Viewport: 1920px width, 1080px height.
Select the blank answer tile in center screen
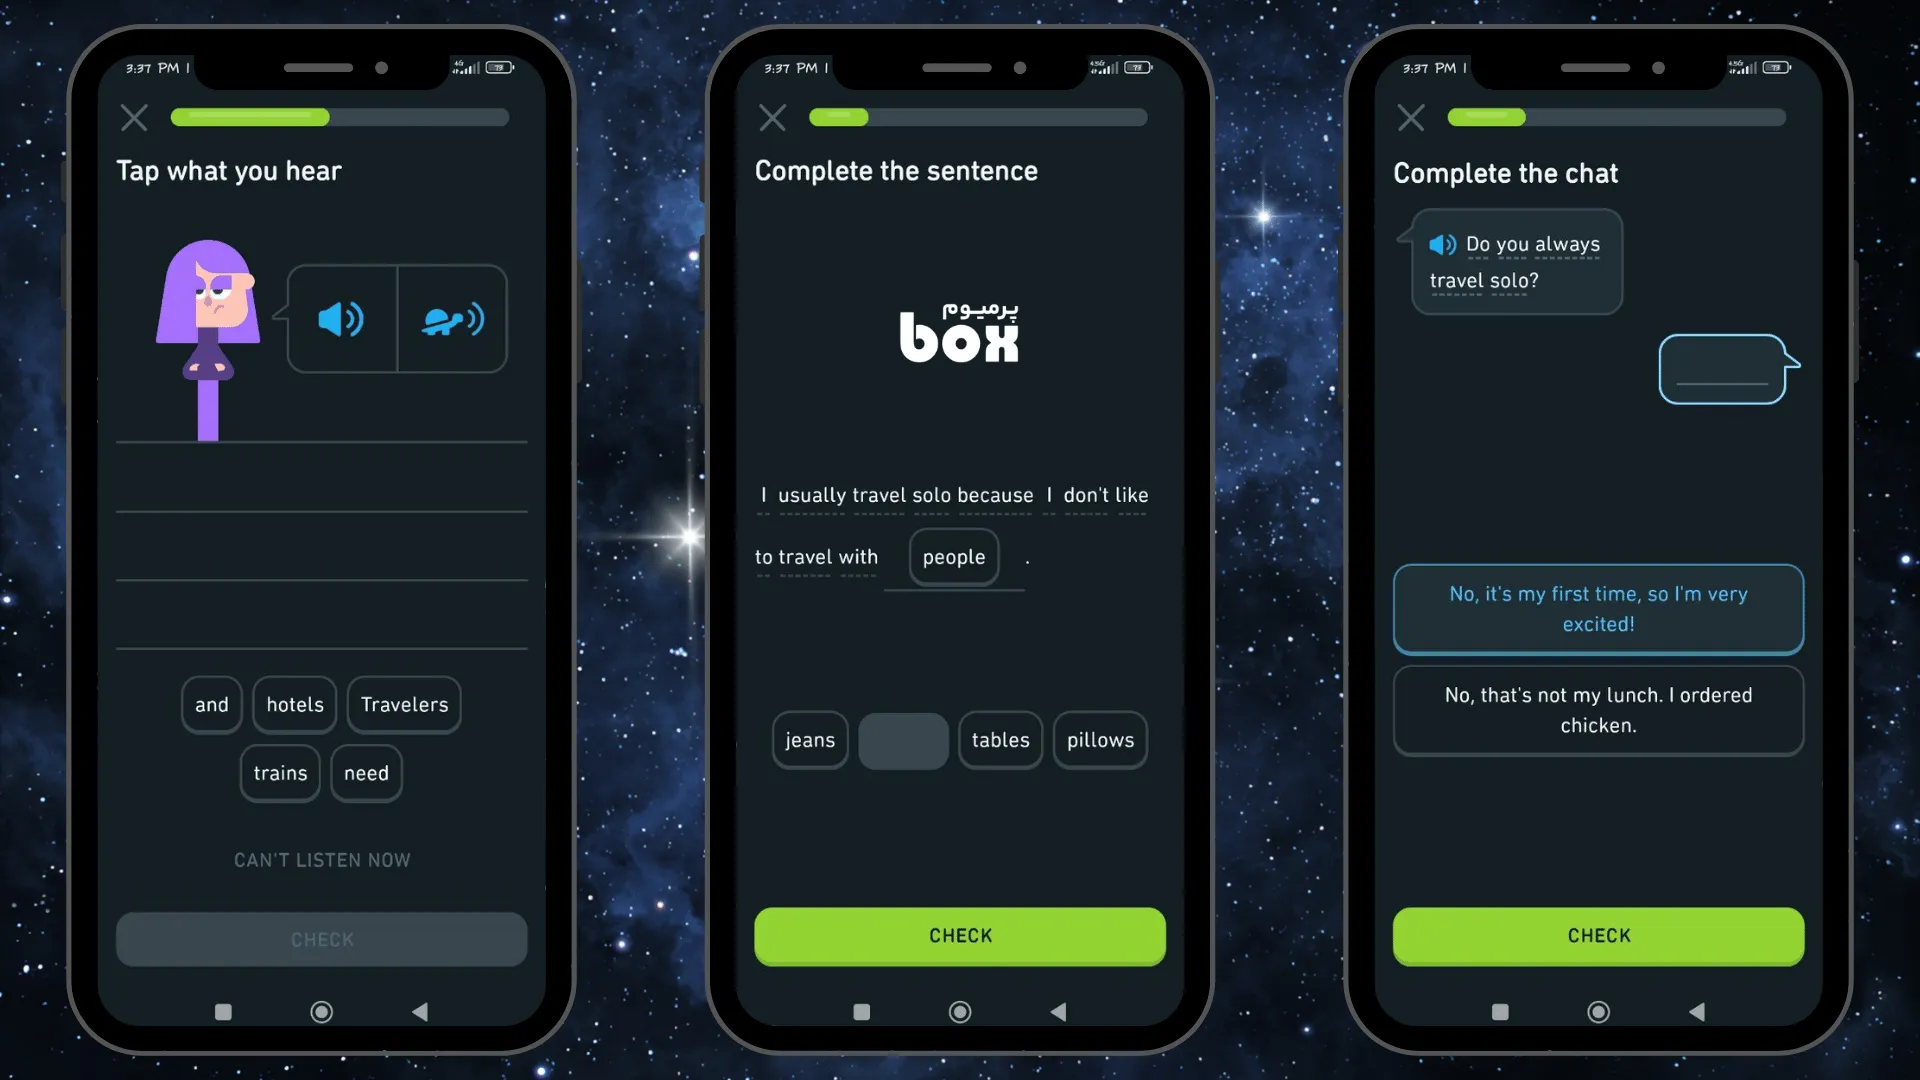coord(905,740)
